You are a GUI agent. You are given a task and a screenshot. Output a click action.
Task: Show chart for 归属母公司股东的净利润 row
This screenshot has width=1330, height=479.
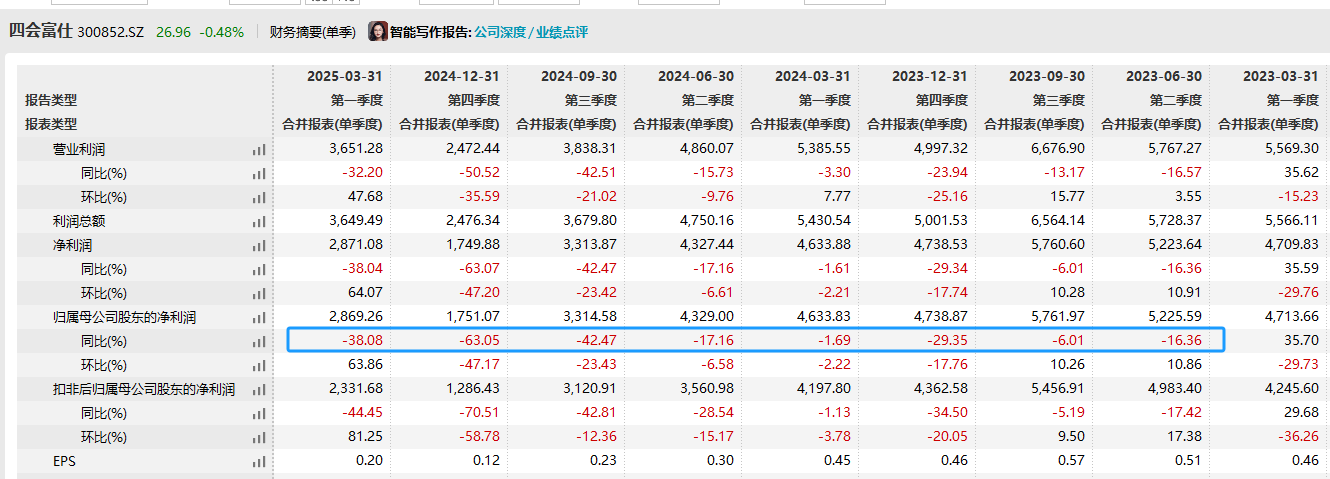point(259,317)
